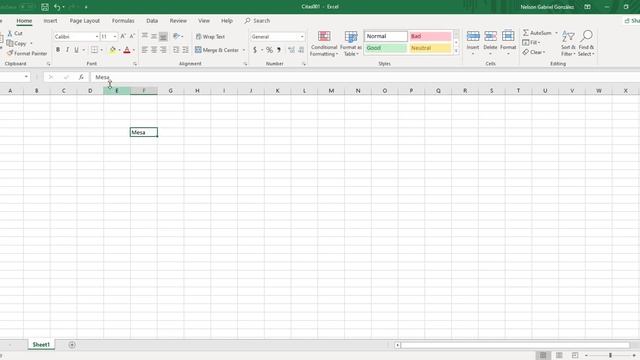
Task: Click the Cut scissors icon
Action: [10, 33]
